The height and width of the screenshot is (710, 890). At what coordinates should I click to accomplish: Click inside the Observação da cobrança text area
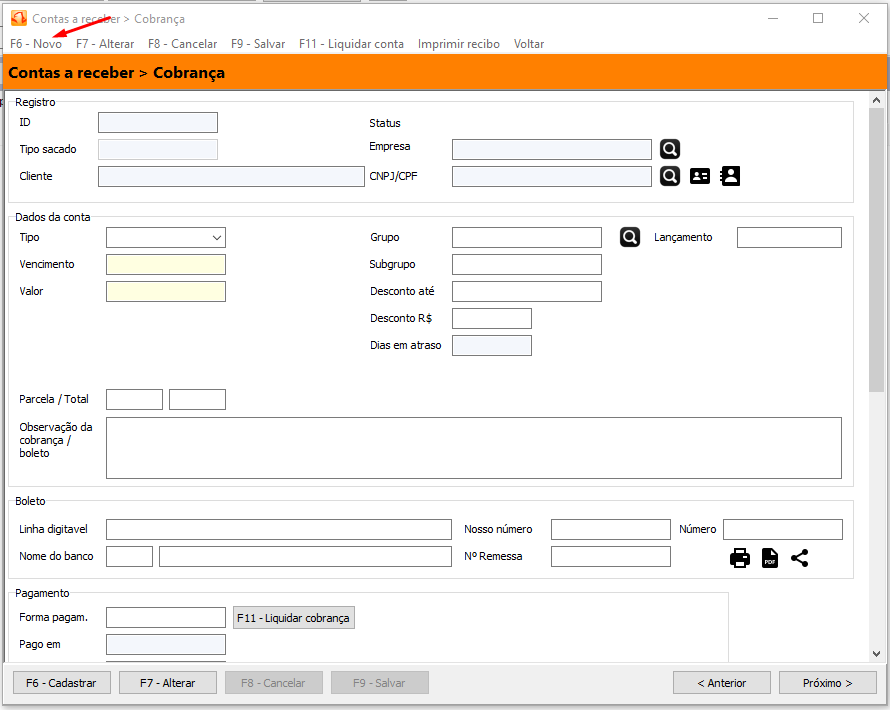473,448
